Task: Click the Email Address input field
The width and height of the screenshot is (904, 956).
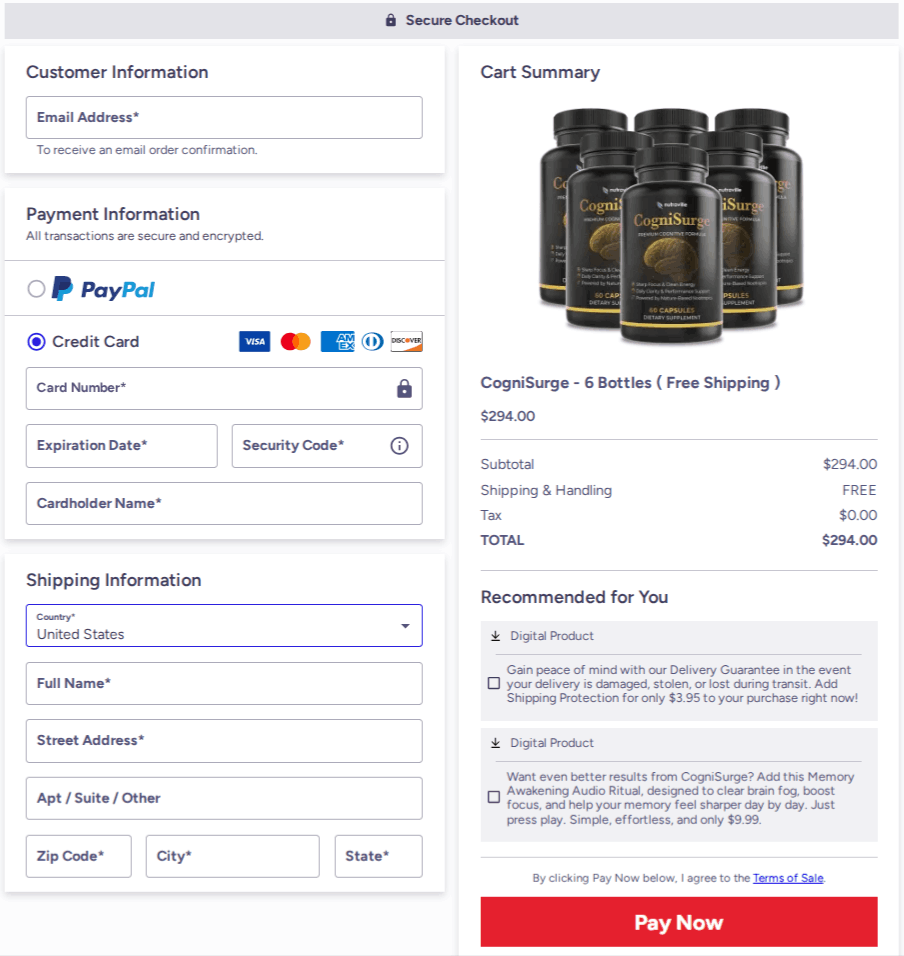Action: (224, 117)
